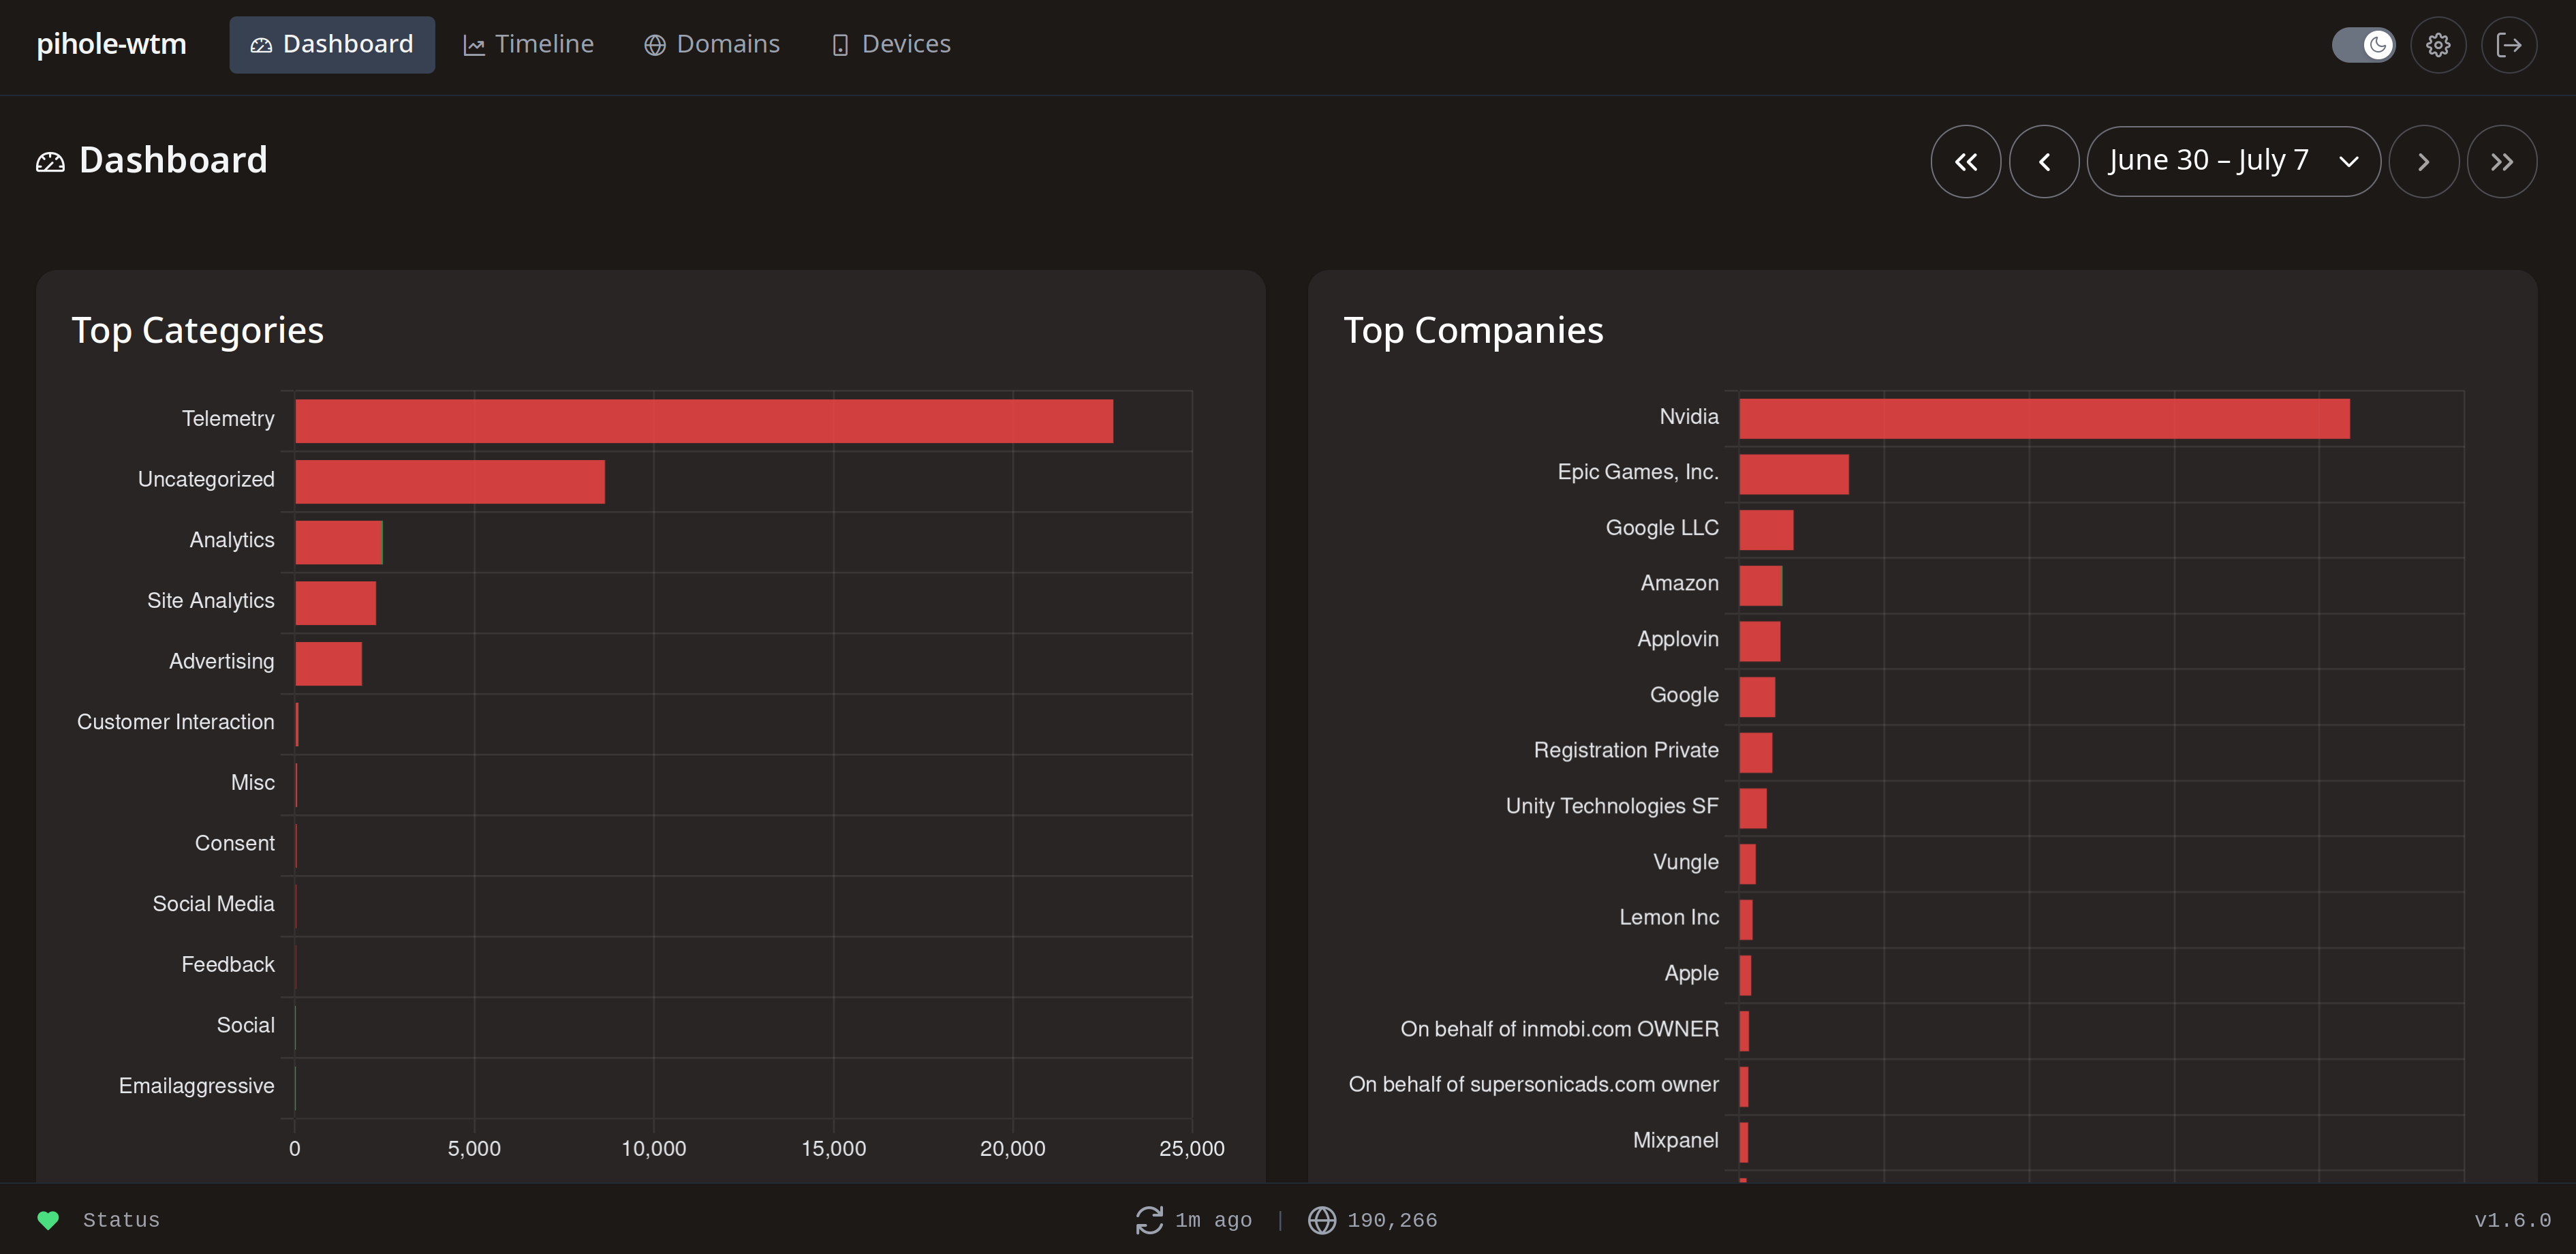Click the Devices phone icon in nav
The image size is (2576, 1254).
tap(840, 45)
